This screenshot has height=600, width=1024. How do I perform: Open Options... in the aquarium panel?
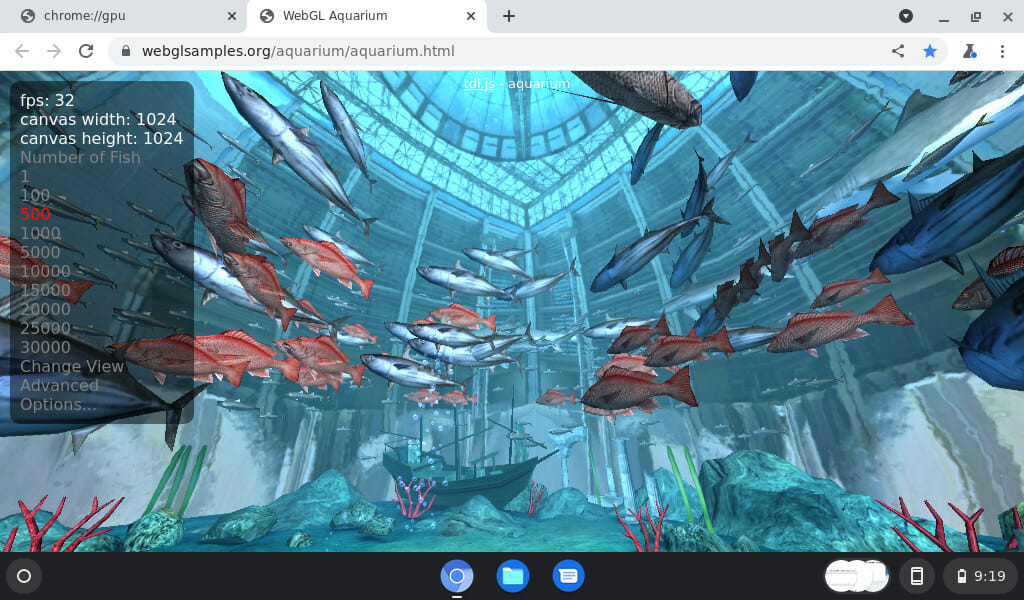point(58,404)
